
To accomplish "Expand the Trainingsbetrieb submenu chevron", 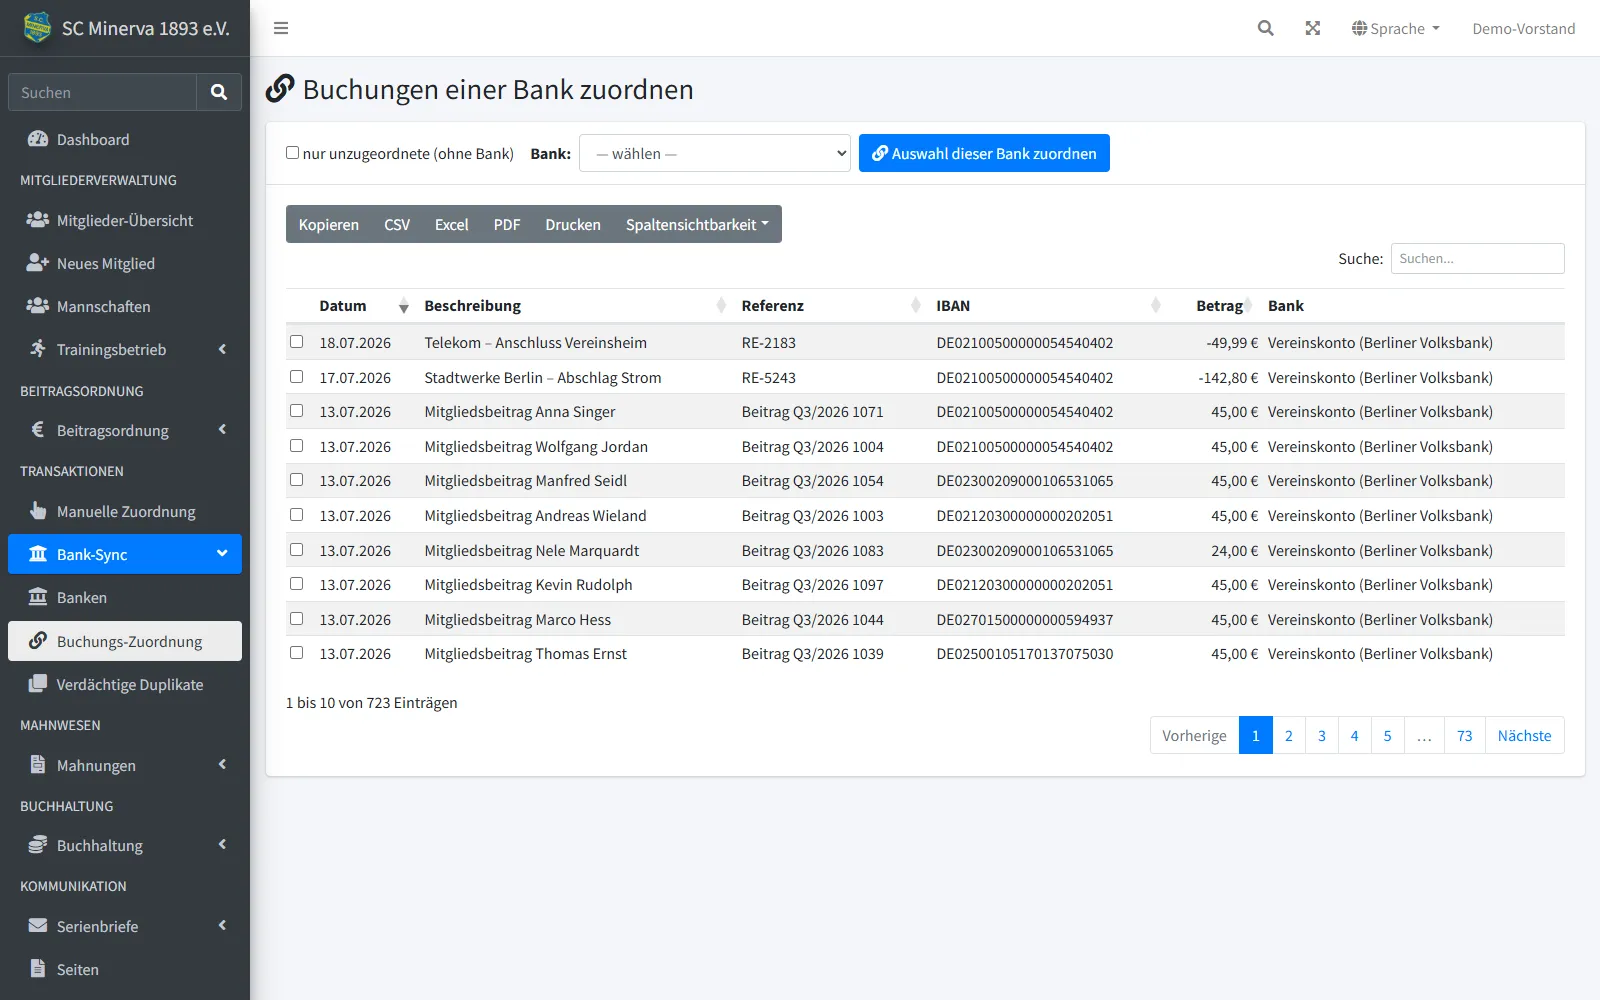I will tap(222, 349).
